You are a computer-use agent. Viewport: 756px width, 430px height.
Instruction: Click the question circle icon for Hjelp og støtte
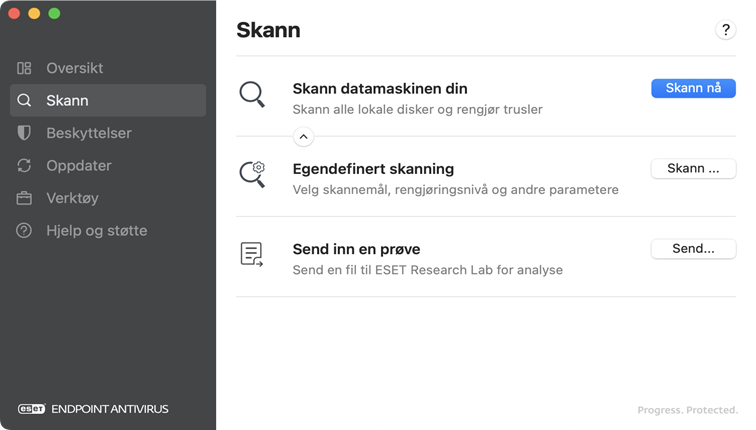click(24, 230)
